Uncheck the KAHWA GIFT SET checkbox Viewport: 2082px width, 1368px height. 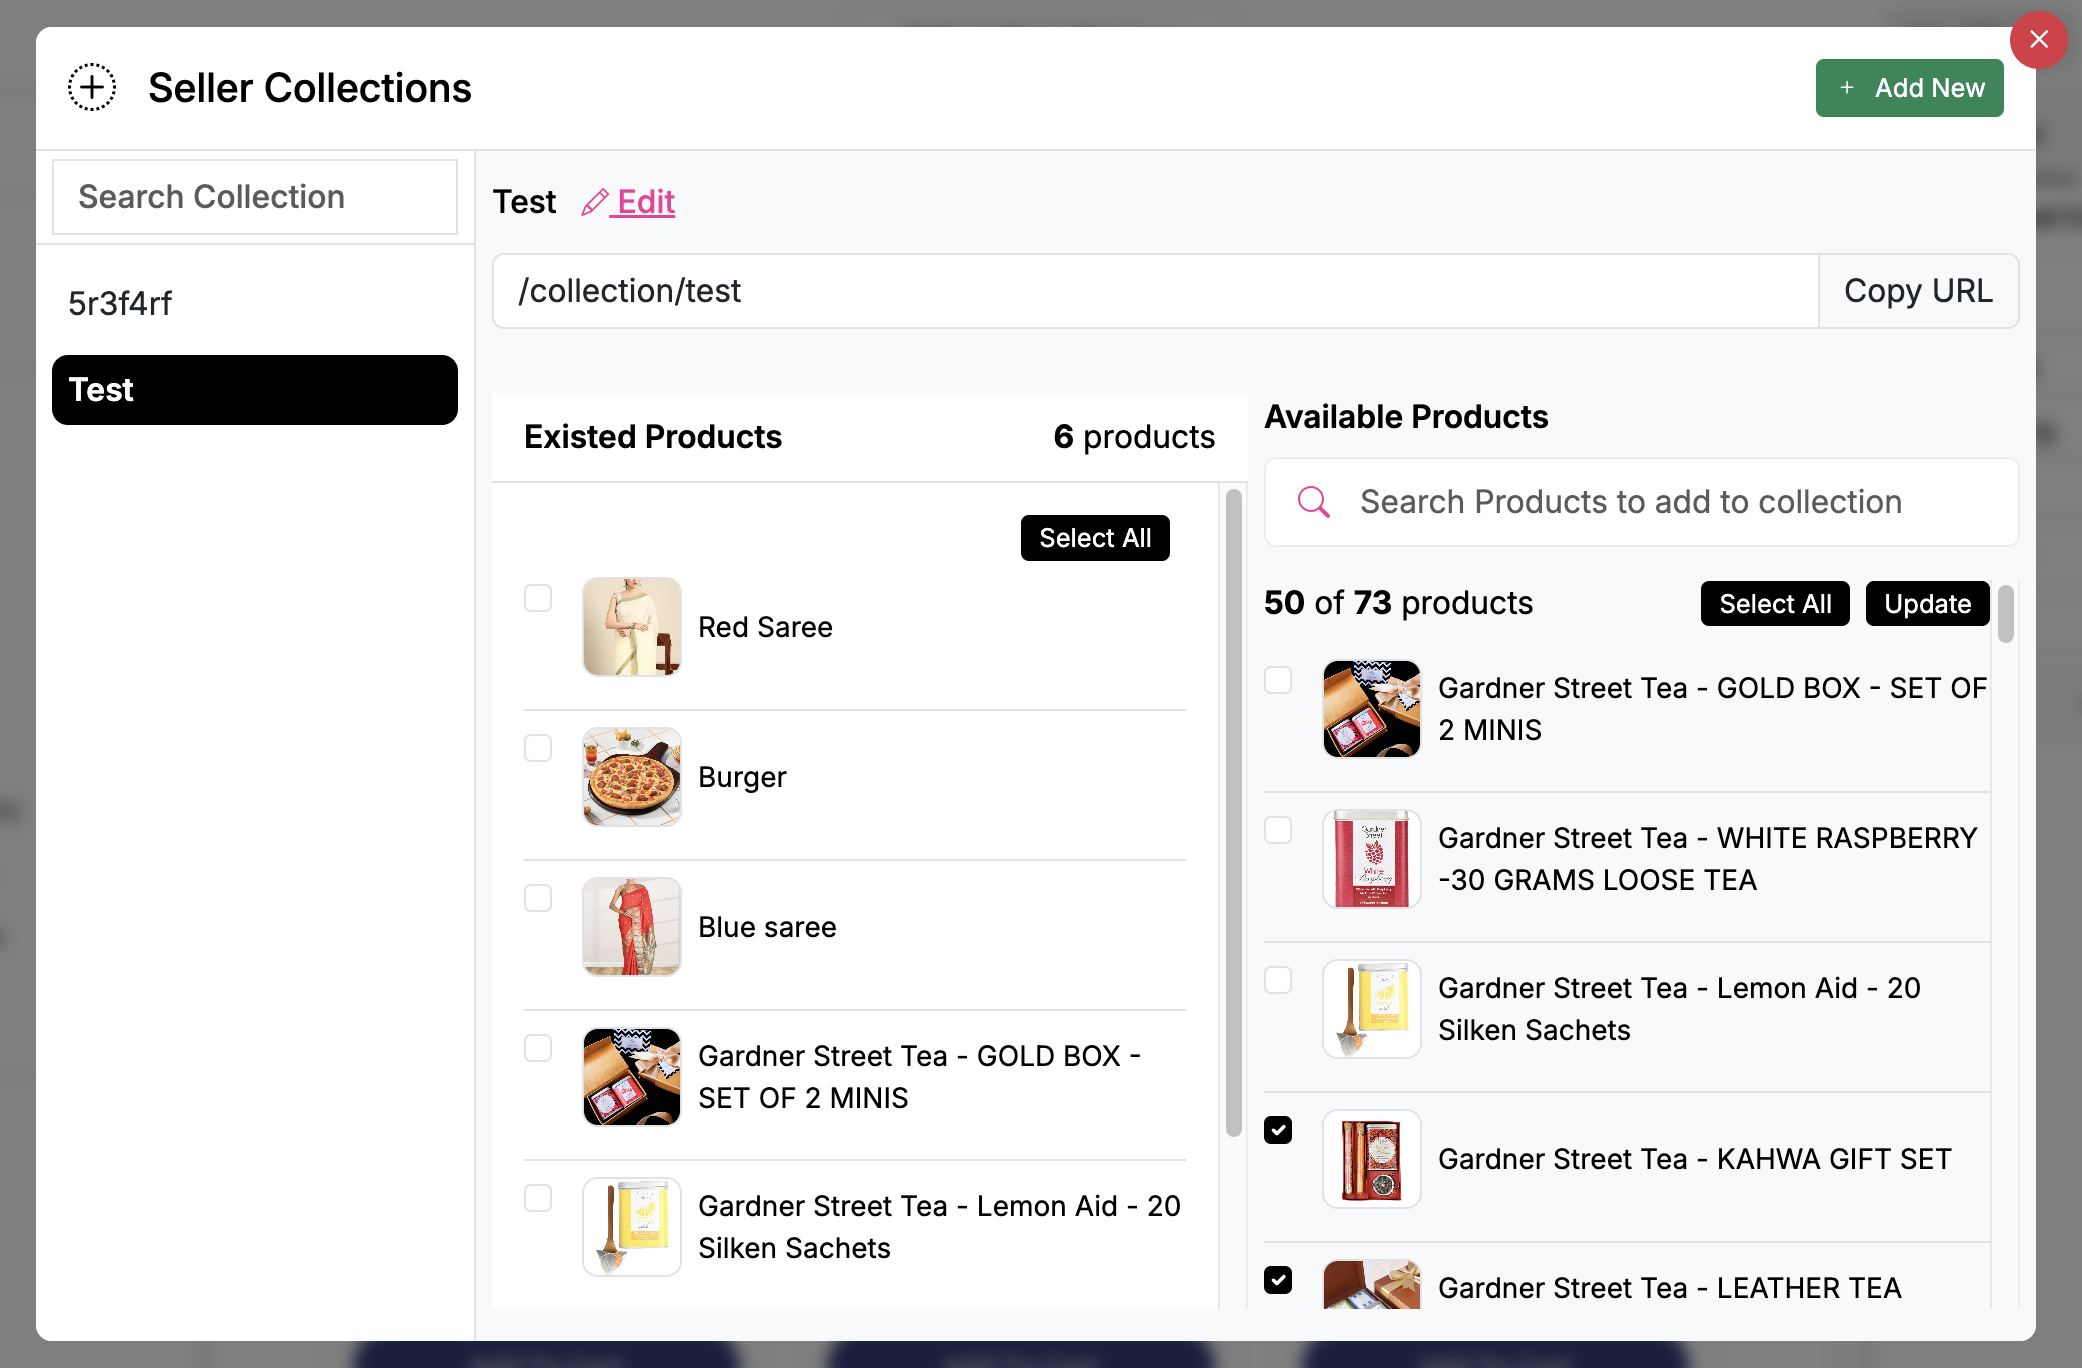1278,1130
